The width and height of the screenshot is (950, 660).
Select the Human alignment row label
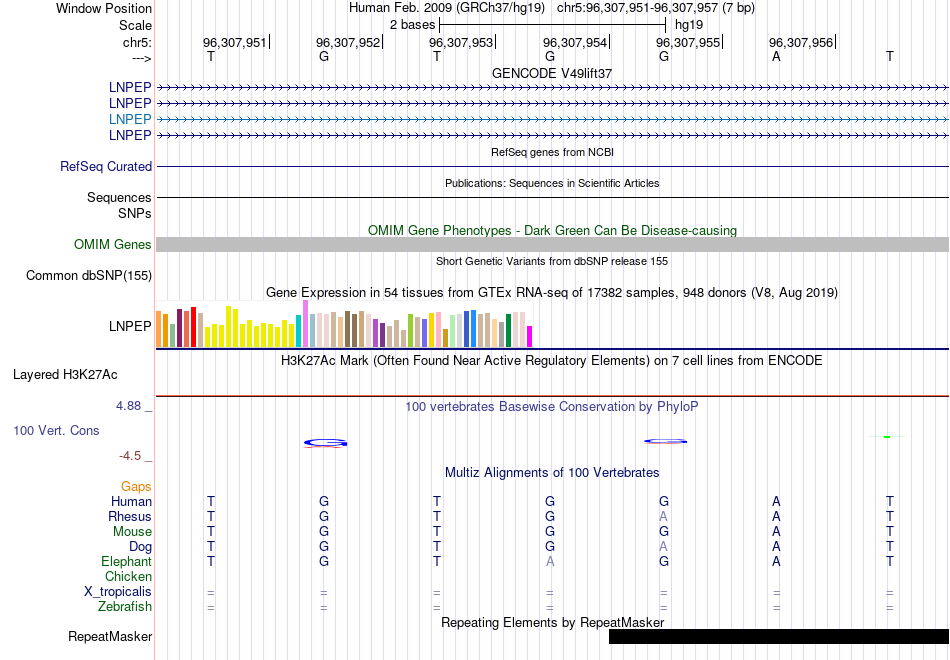tap(131, 502)
